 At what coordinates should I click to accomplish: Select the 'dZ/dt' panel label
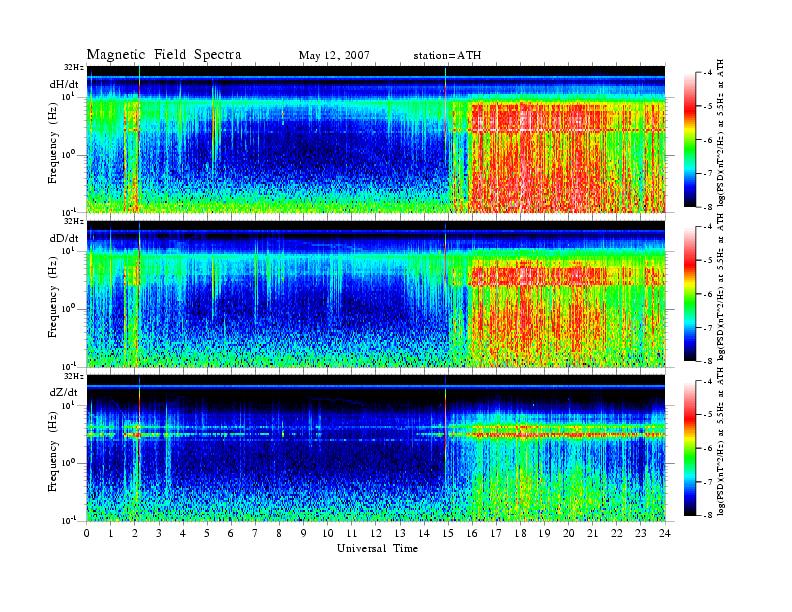[64, 392]
